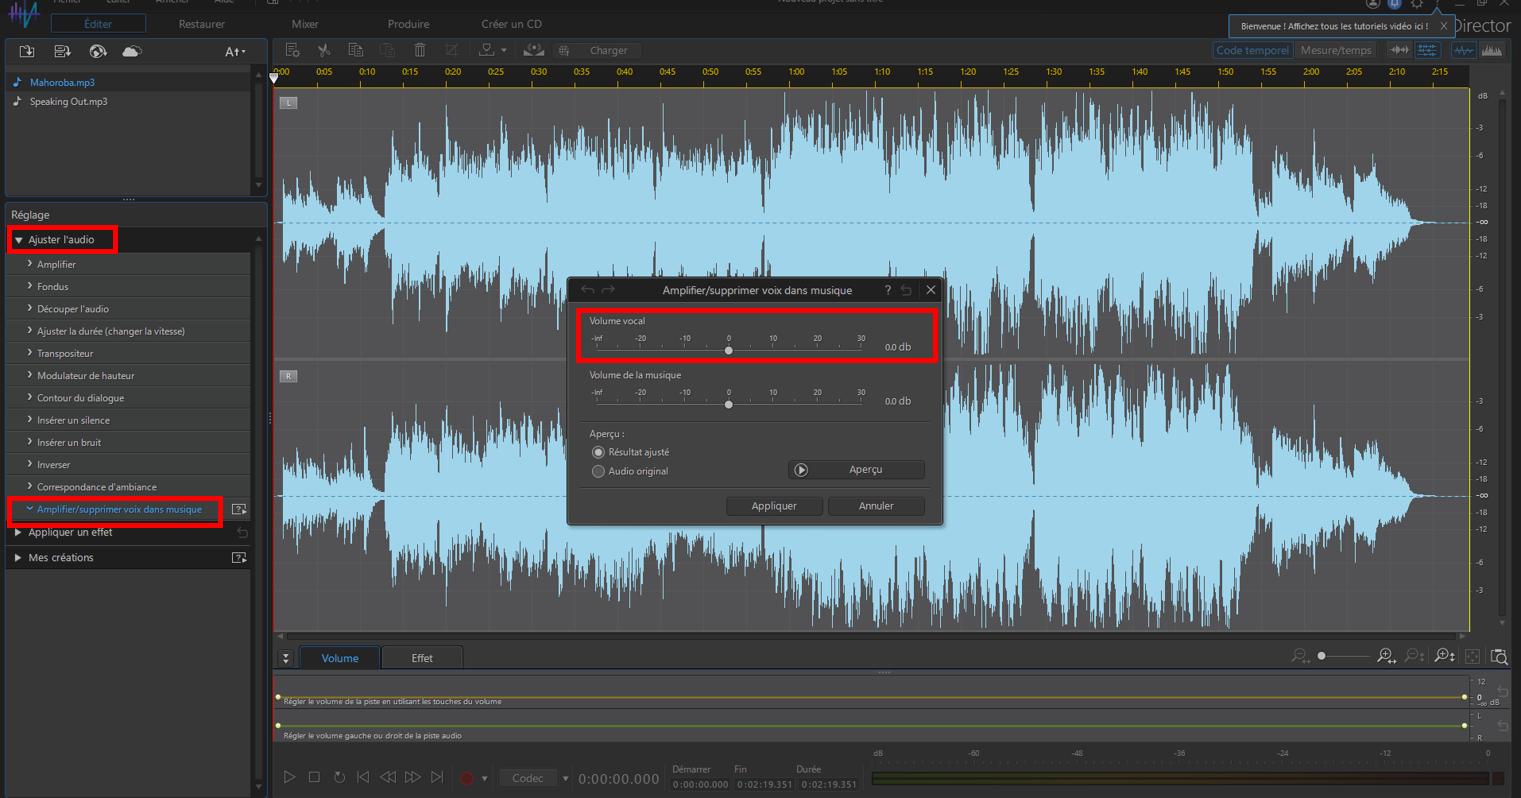Image resolution: width=1521 pixels, height=798 pixels.
Task: Enable the Mesure/temps timeline mode
Action: [x=1335, y=50]
